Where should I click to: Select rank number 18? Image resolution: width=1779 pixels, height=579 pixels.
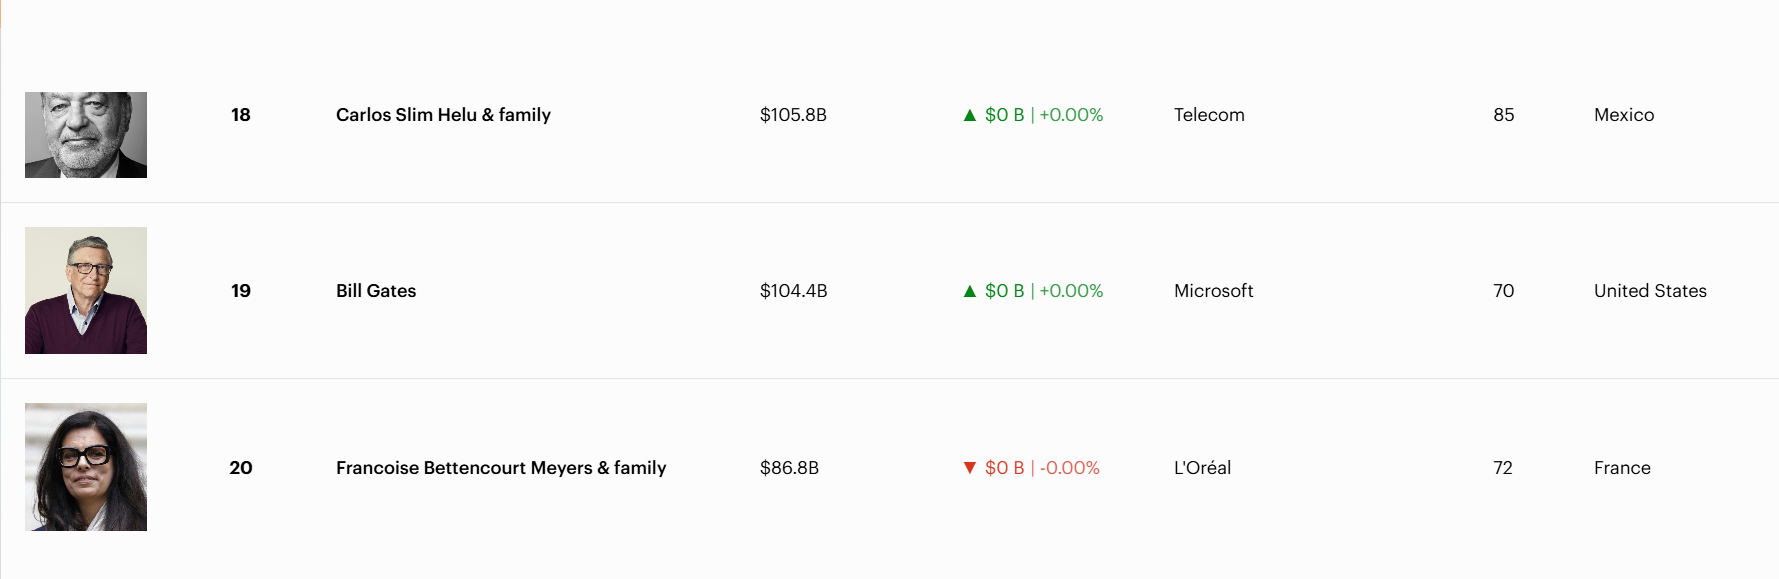(241, 115)
